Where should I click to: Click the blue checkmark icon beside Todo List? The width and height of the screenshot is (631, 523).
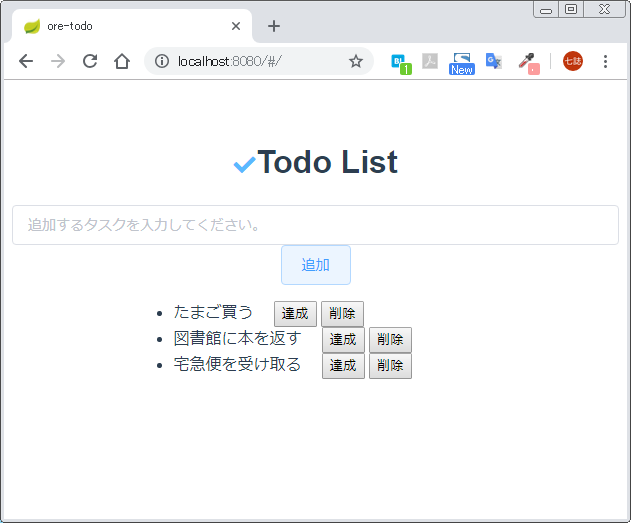tap(244, 165)
